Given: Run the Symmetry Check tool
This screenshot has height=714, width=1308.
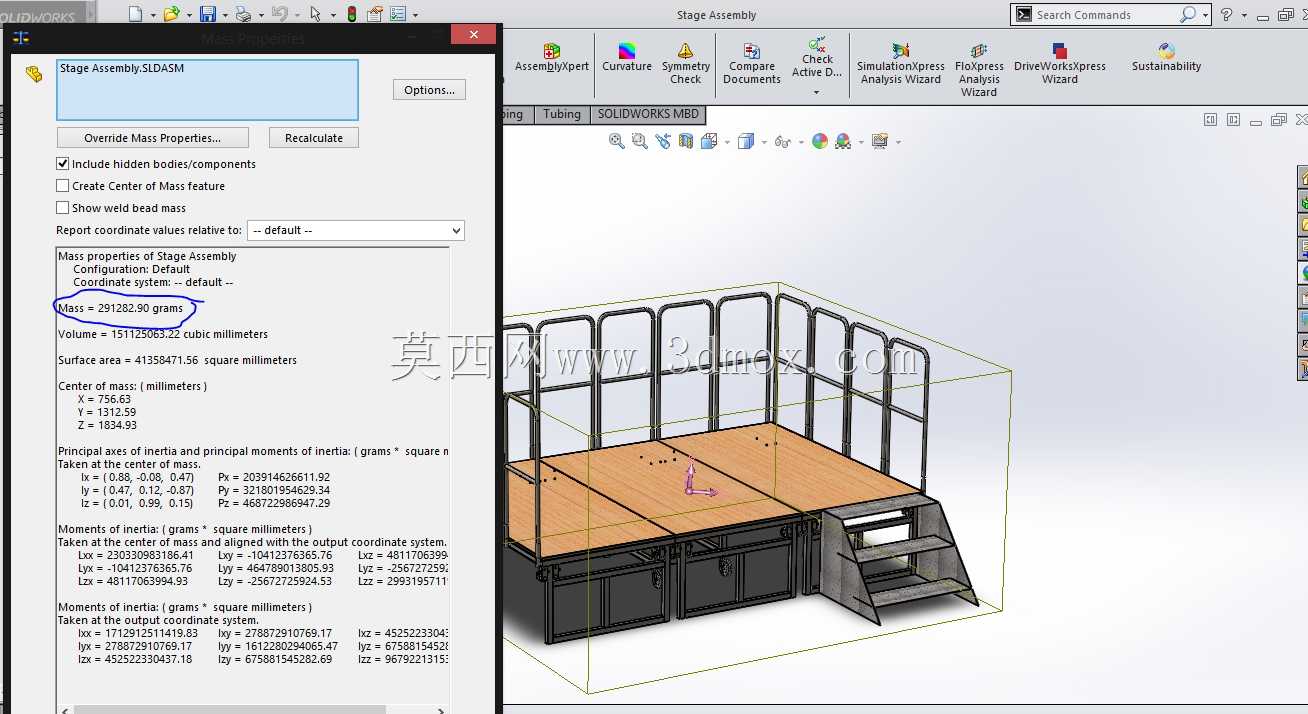Looking at the screenshot, I should (685, 64).
